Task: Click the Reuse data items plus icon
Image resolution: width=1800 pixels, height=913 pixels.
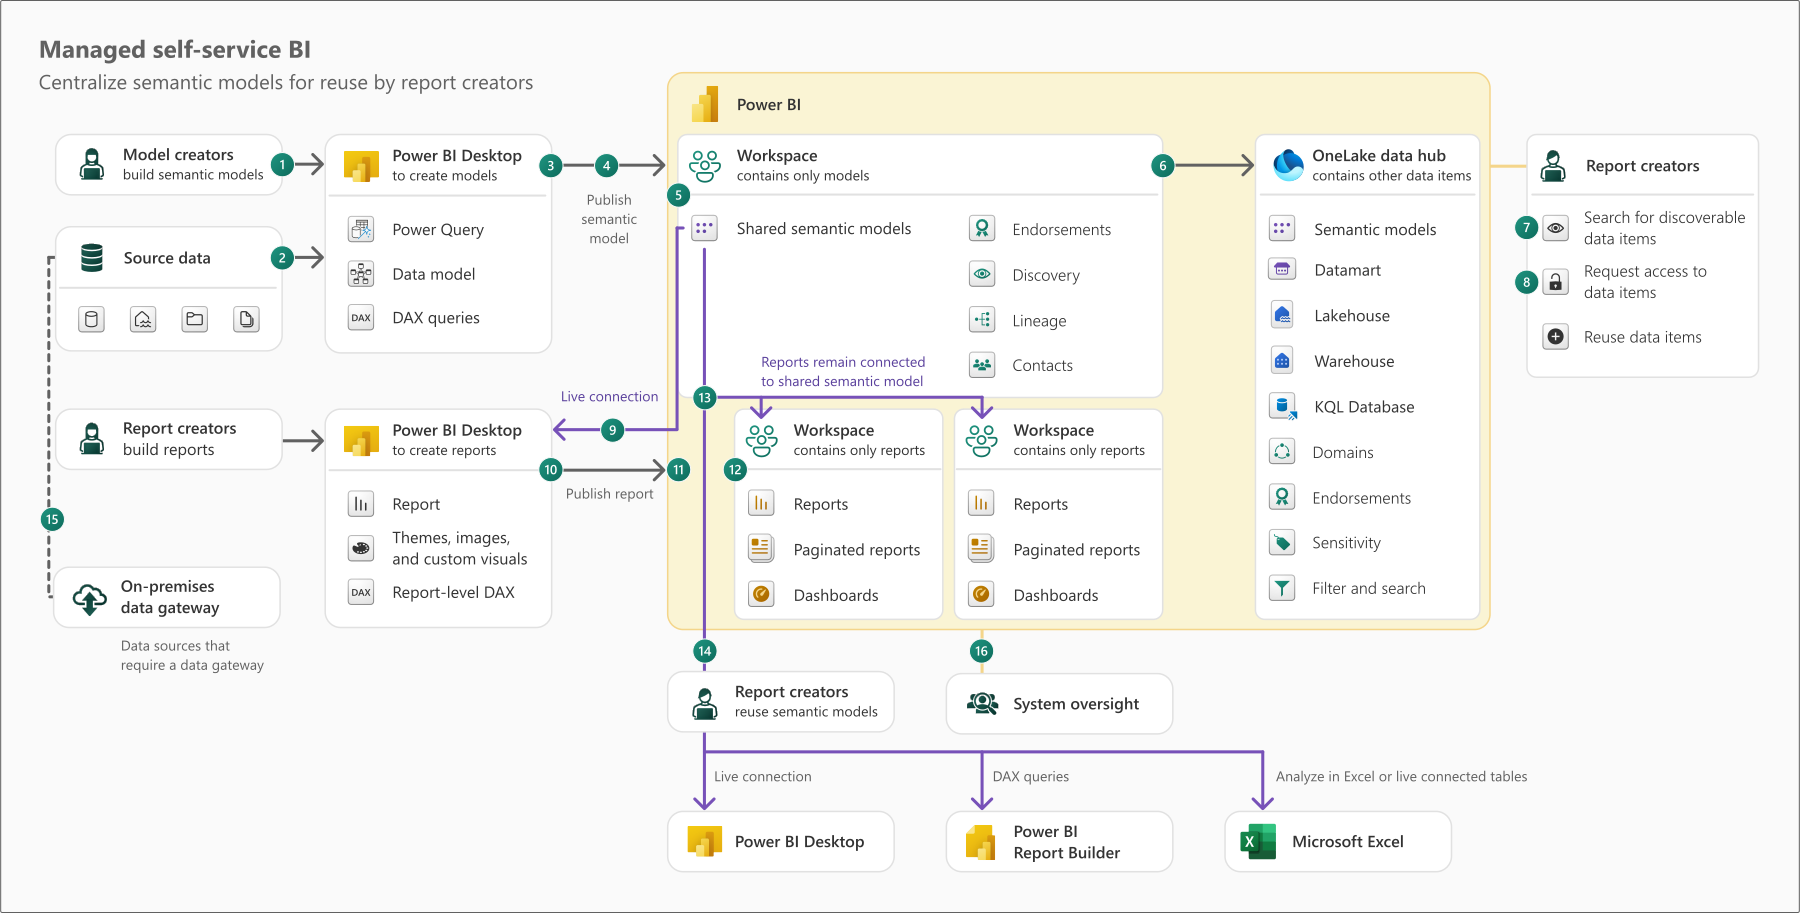Action: (x=1555, y=337)
